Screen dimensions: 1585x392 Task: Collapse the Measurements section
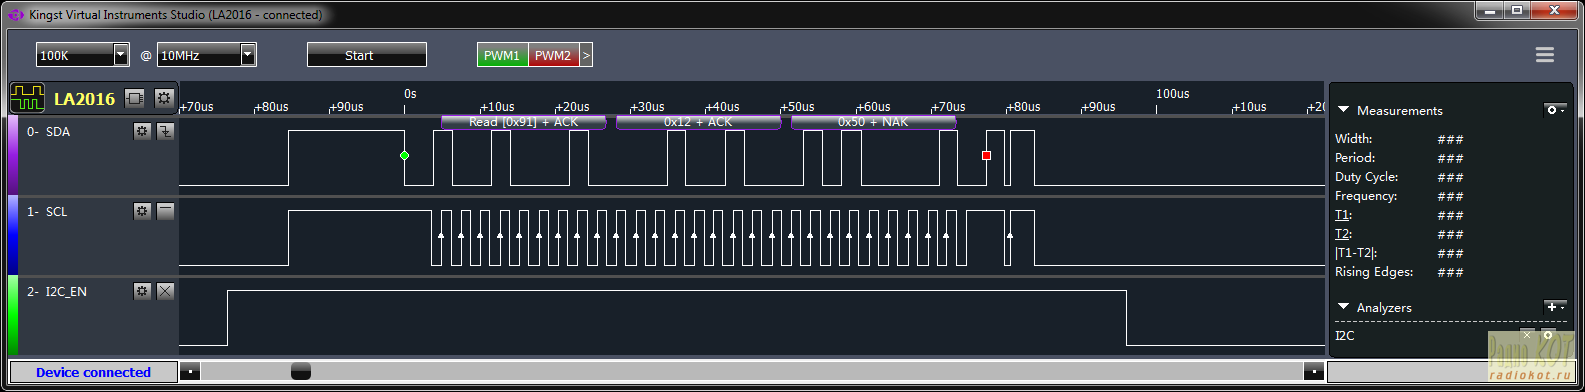pyautogui.click(x=1344, y=110)
